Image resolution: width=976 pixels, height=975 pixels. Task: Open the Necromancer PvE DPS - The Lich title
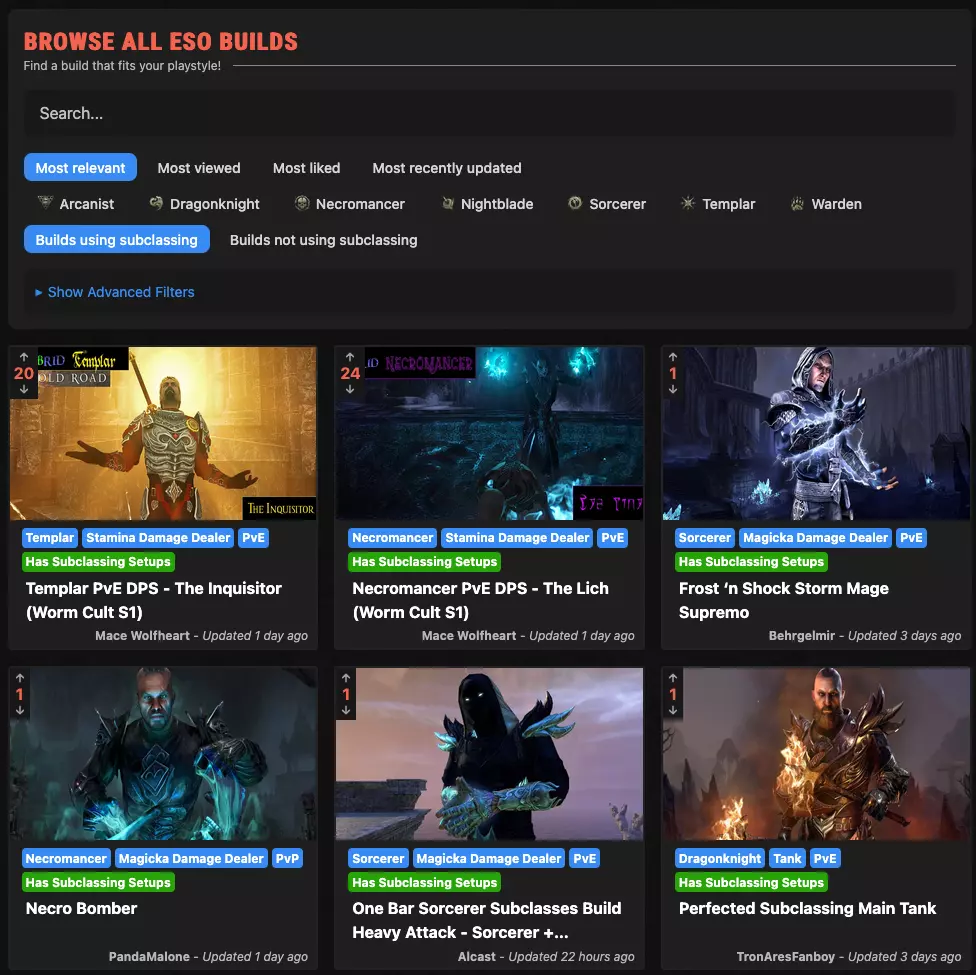pos(481,600)
